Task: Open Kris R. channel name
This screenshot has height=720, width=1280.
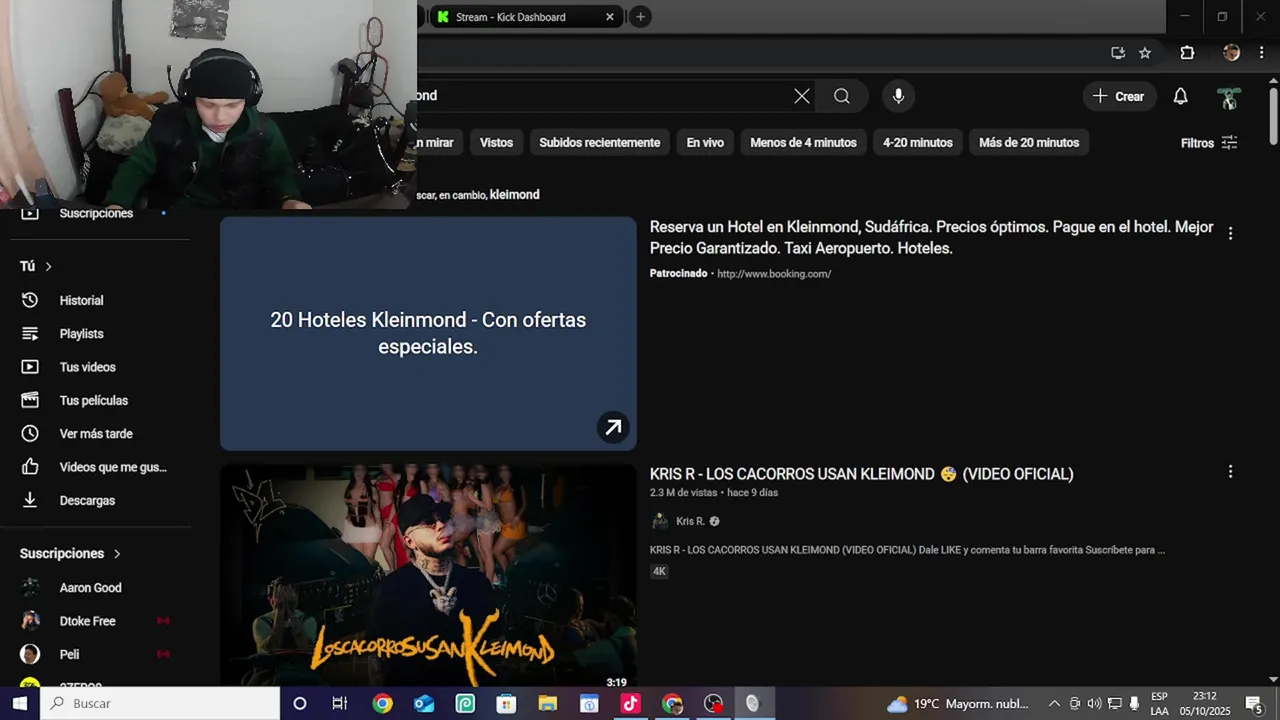Action: point(690,521)
